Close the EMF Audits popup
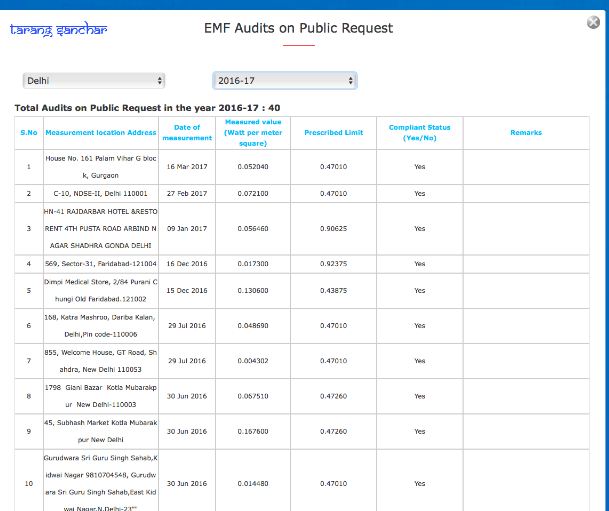The image size is (609, 511). point(593,23)
